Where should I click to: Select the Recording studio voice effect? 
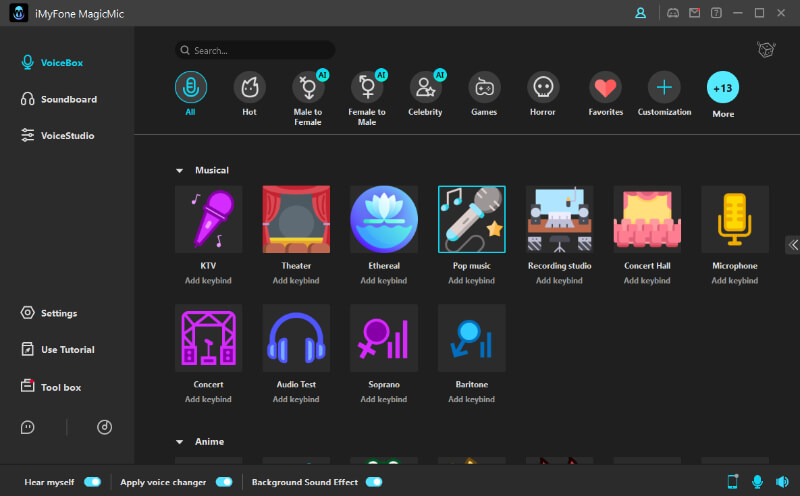pos(559,219)
